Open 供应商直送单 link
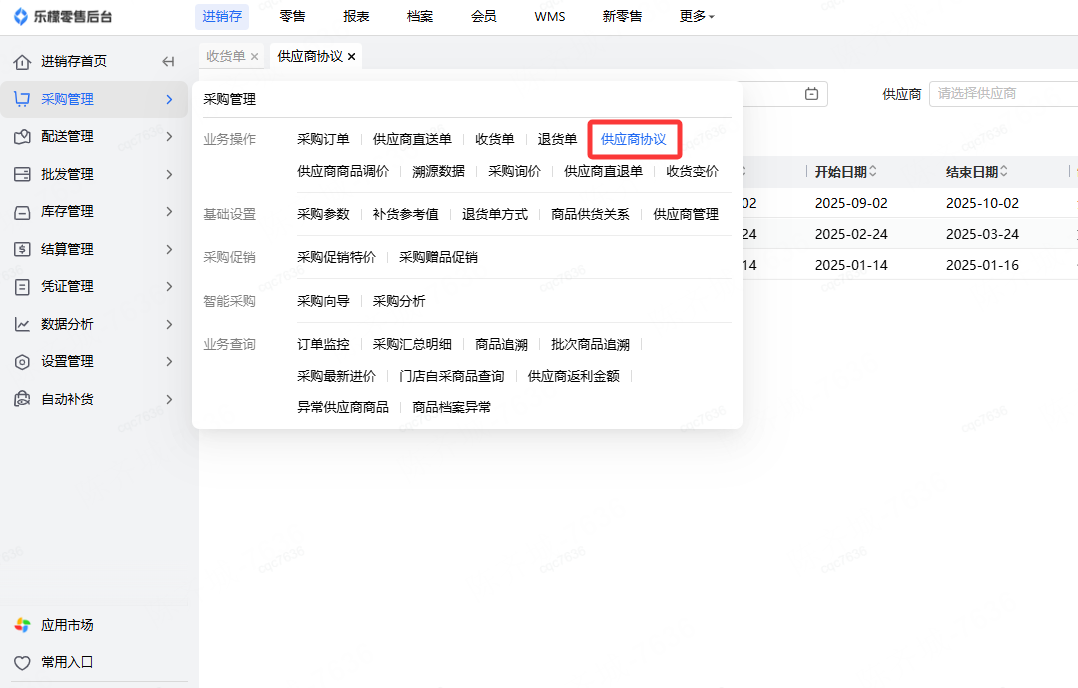Image resolution: width=1078 pixels, height=688 pixels. coord(412,140)
